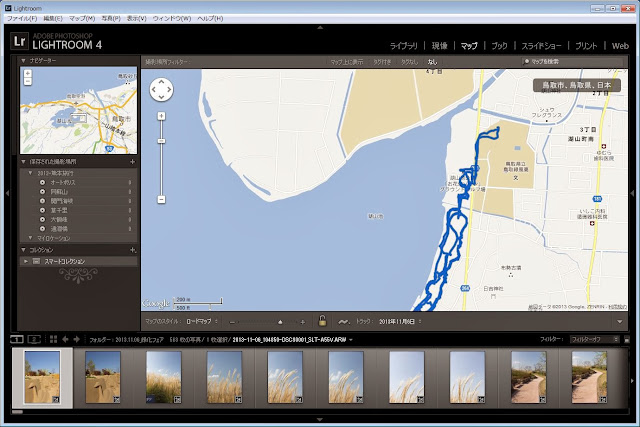Select the 草千里 saved location marker
640x427 pixels.
[x=42, y=211]
